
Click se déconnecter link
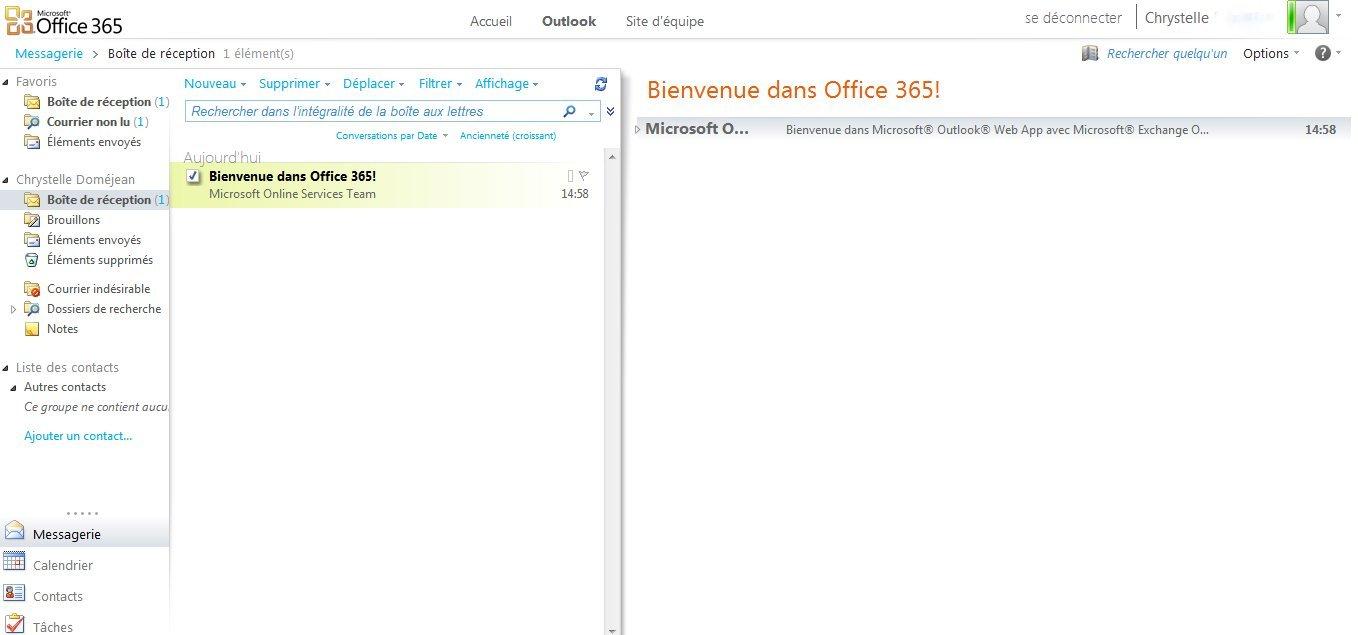point(1073,18)
